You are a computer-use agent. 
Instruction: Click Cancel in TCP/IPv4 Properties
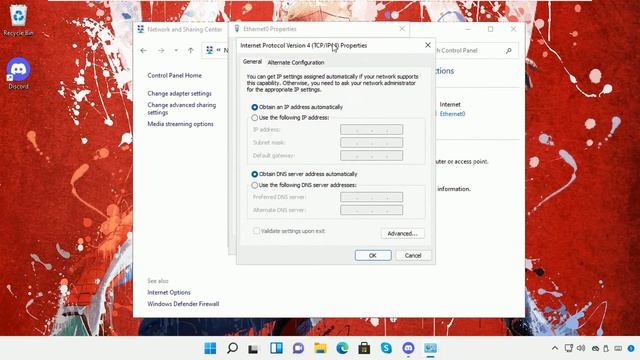coord(413,256)
